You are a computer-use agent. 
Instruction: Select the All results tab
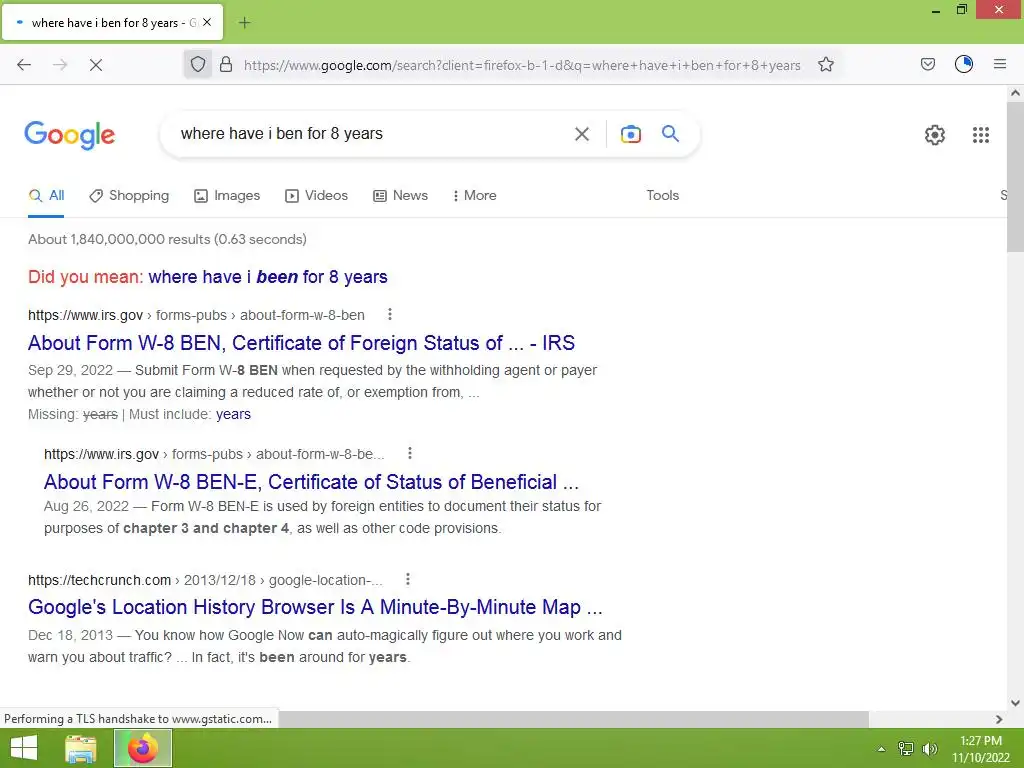(x=46, y=195)
